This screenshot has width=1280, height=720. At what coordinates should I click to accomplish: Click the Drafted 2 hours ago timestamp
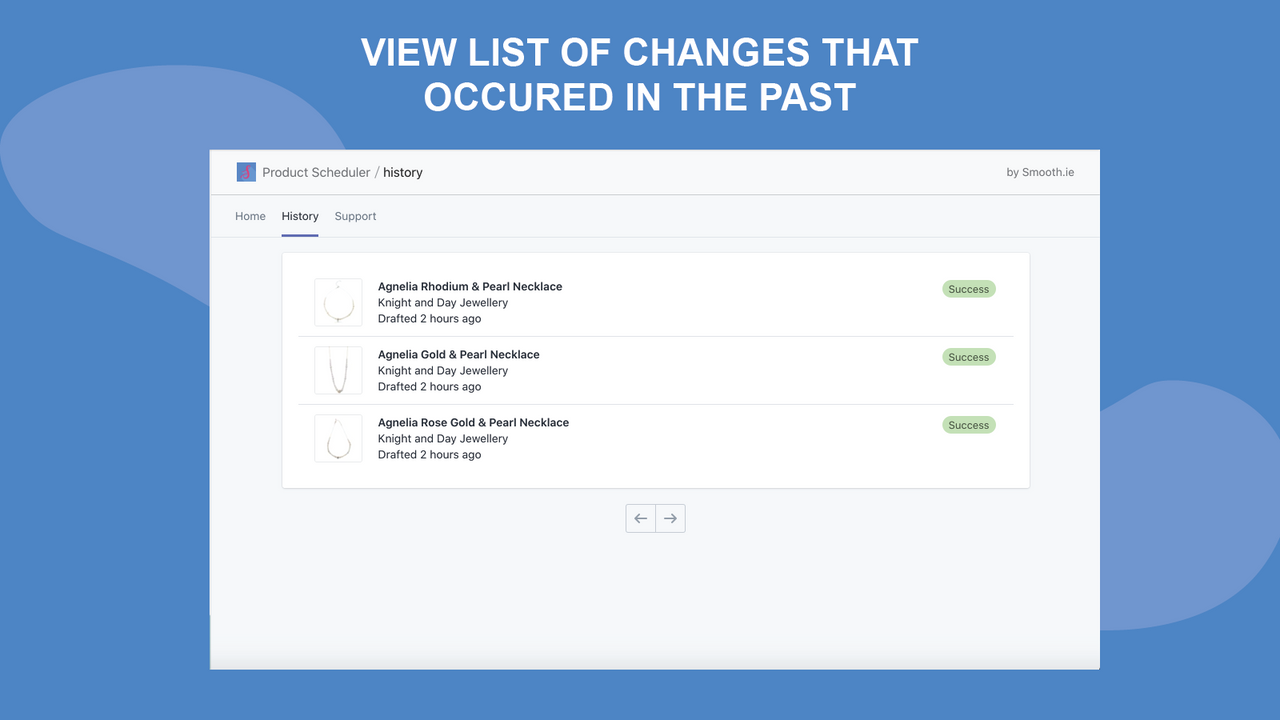click(x=430, y=318)
